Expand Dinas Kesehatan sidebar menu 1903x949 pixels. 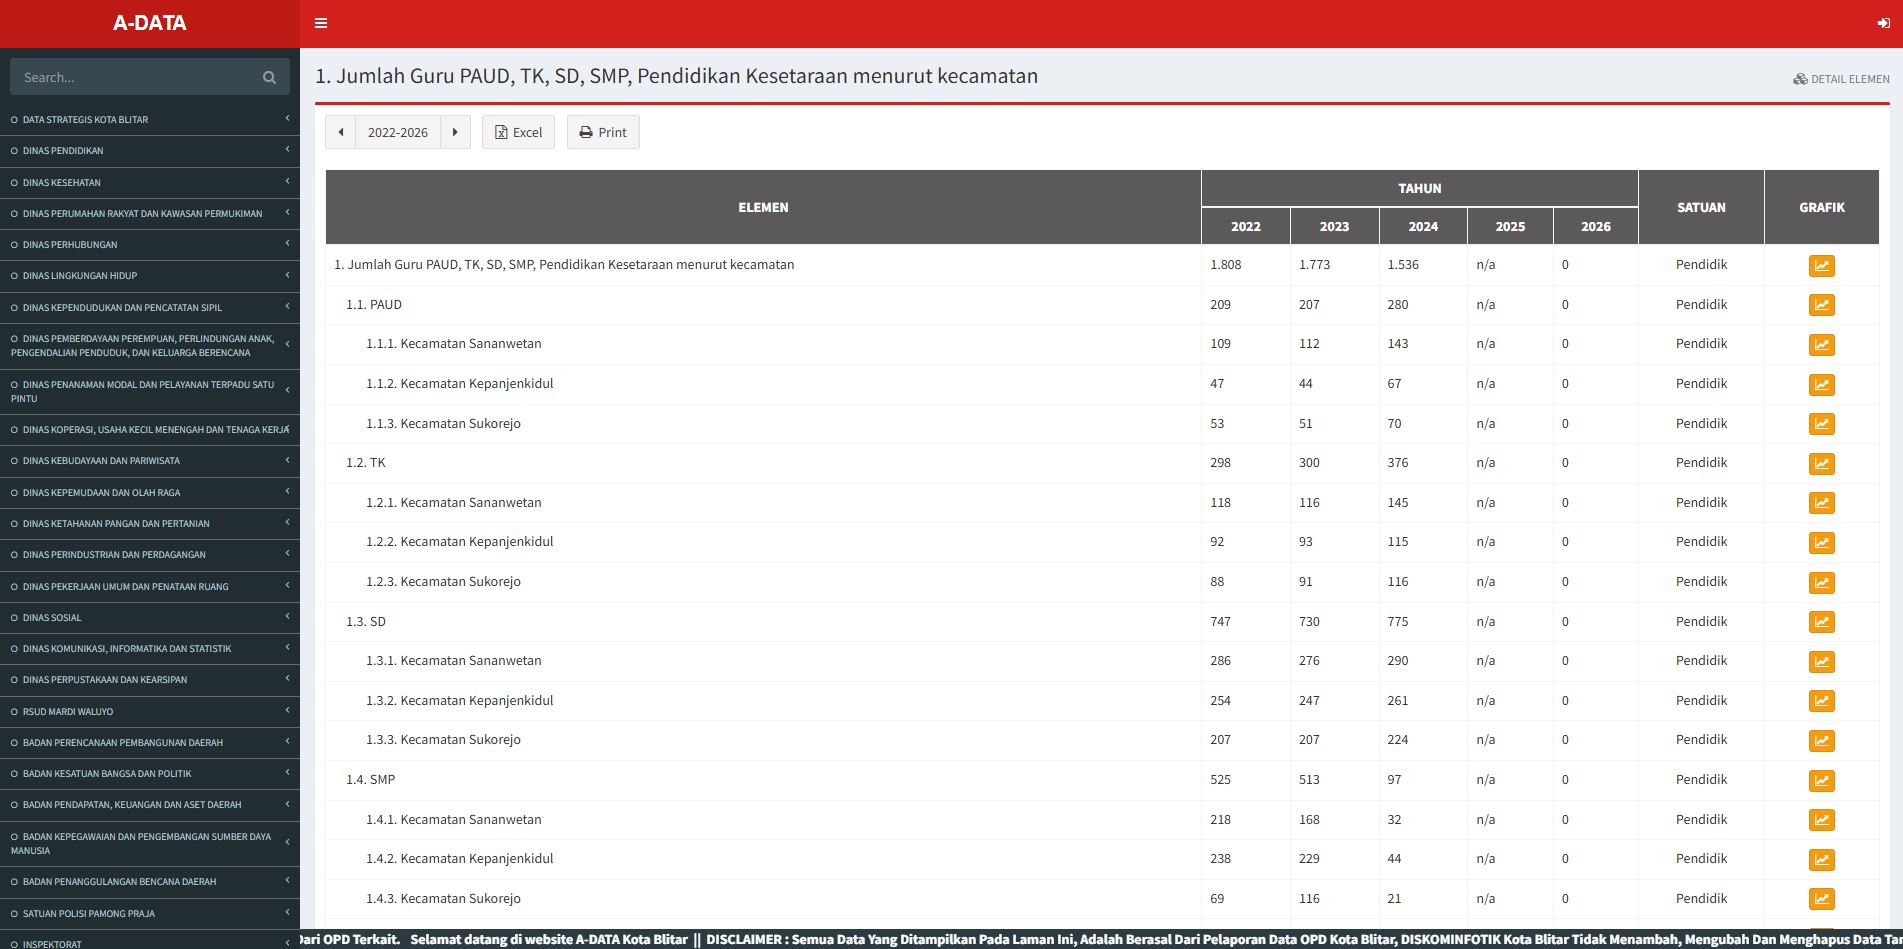[150, 183]
